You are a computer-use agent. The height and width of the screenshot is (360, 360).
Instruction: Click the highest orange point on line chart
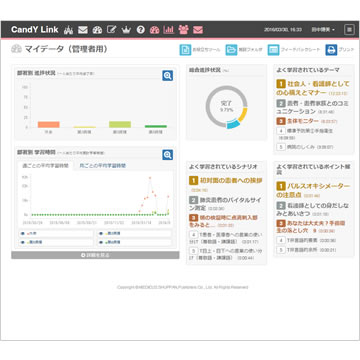pyautogui.click(x=150, y=178)
